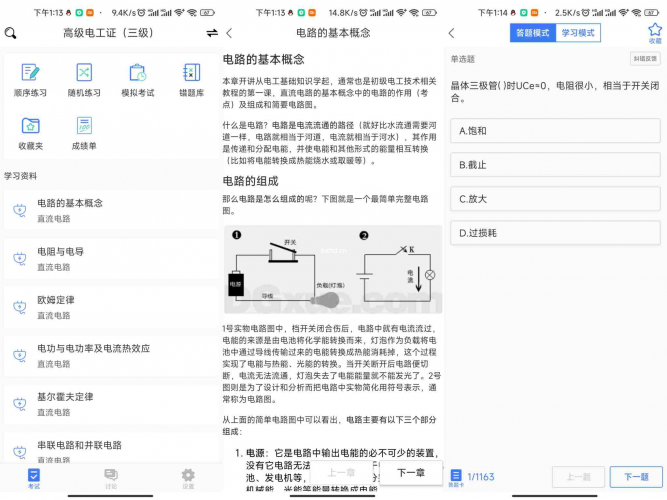Open 顺序练习 sequential practice
667x500 pixels.
[30, 80]
